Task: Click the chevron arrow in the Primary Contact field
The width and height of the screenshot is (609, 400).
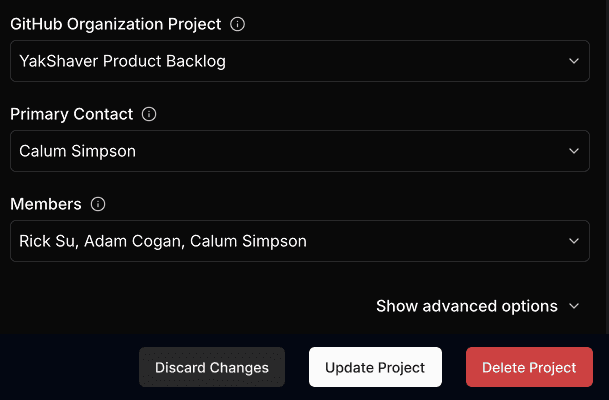Action: (573, 151)
